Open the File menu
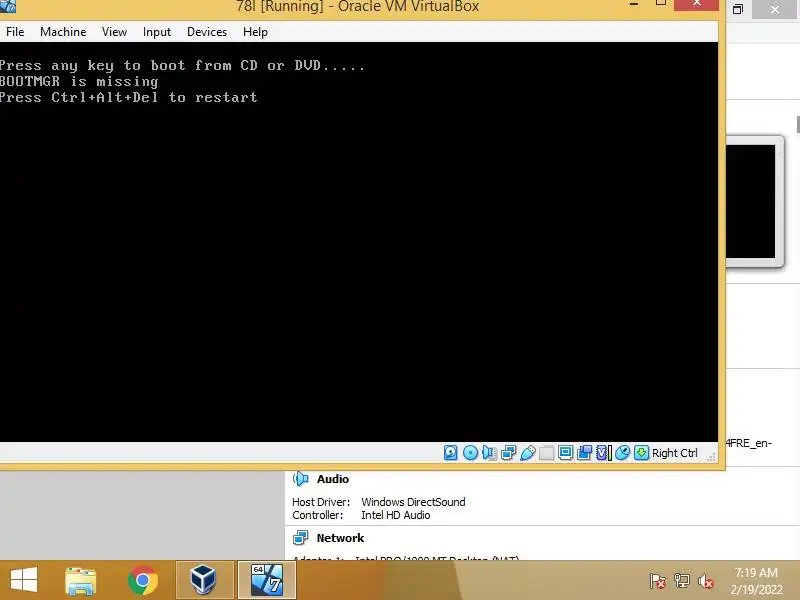Screen dimensions: 800x600 coord(15,32)
